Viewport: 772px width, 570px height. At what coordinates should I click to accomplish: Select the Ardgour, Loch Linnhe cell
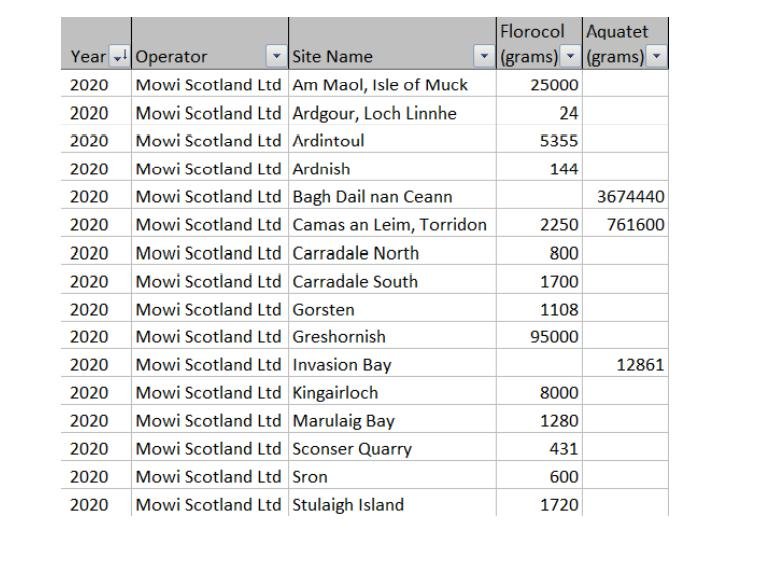coord(374,113)
